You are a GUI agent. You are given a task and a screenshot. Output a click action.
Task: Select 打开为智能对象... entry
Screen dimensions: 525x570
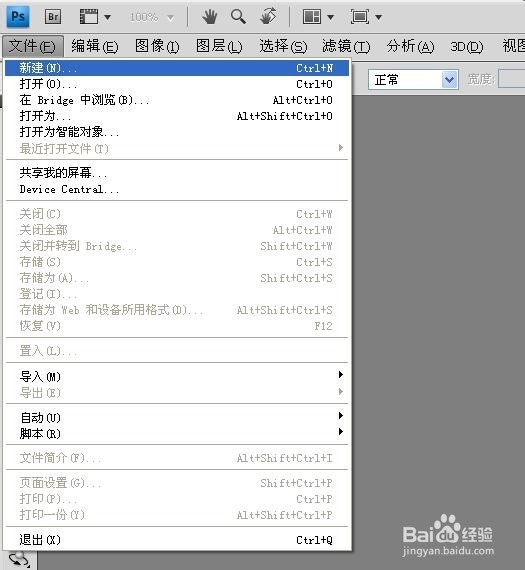pyautogui.click(x=177, y=132)
